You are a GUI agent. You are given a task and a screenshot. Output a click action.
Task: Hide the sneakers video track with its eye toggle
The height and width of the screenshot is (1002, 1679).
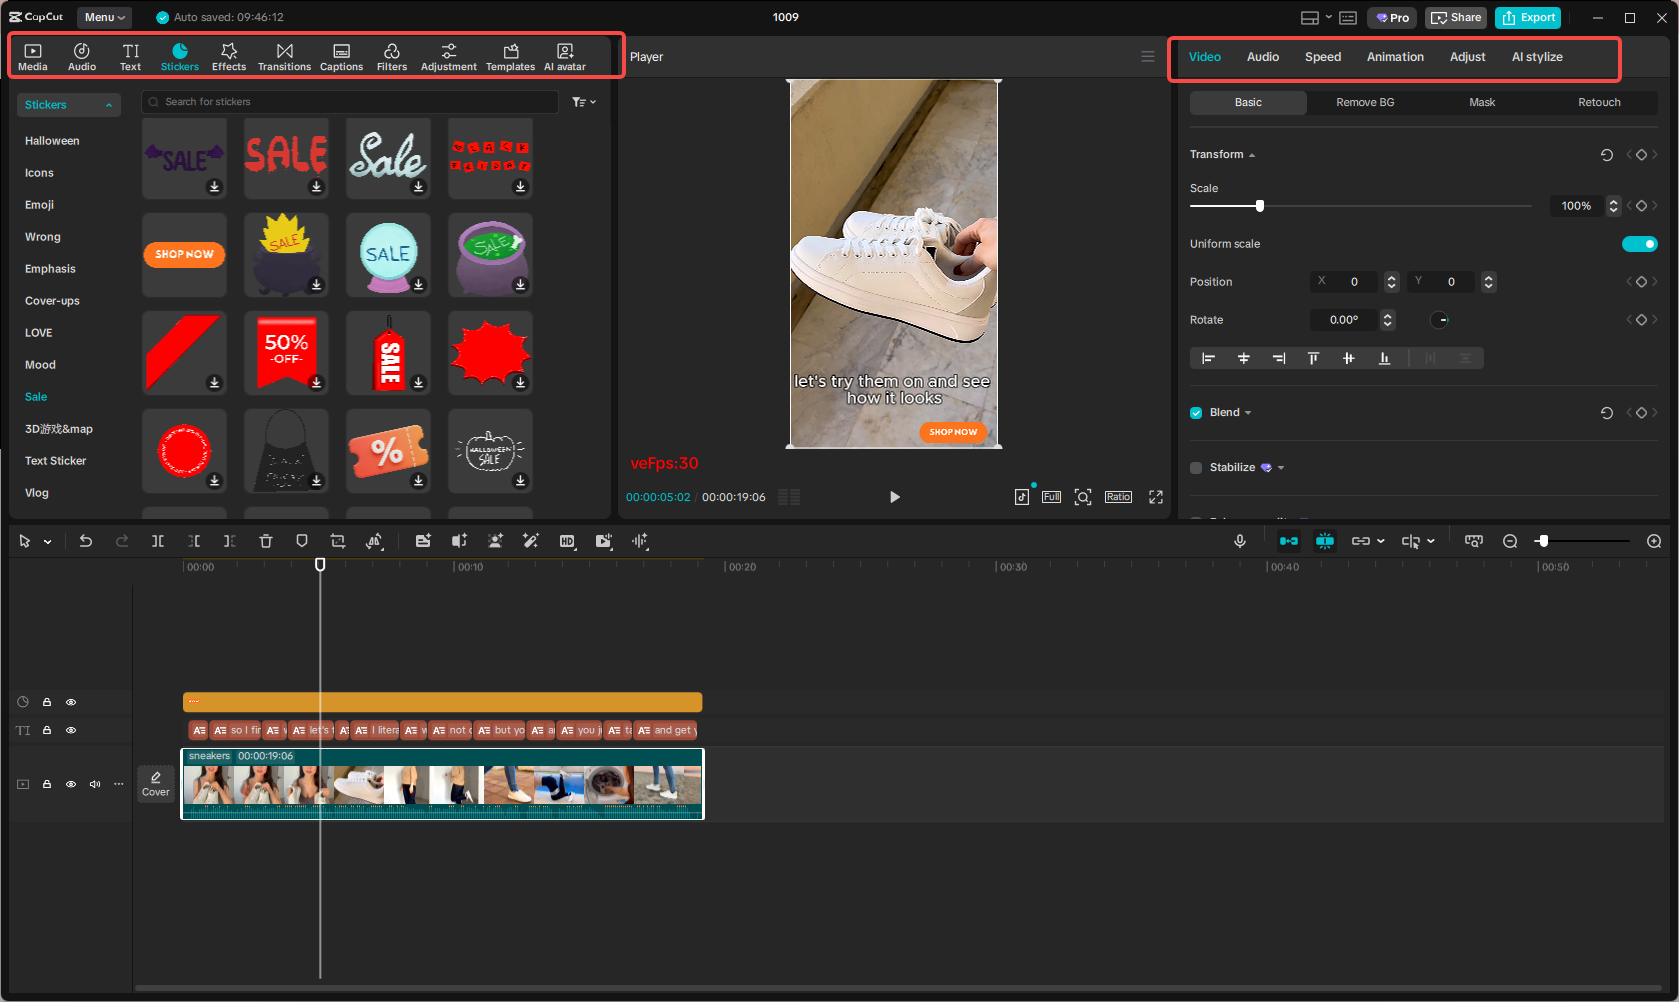pyautogui.click(x=70, y=784)
